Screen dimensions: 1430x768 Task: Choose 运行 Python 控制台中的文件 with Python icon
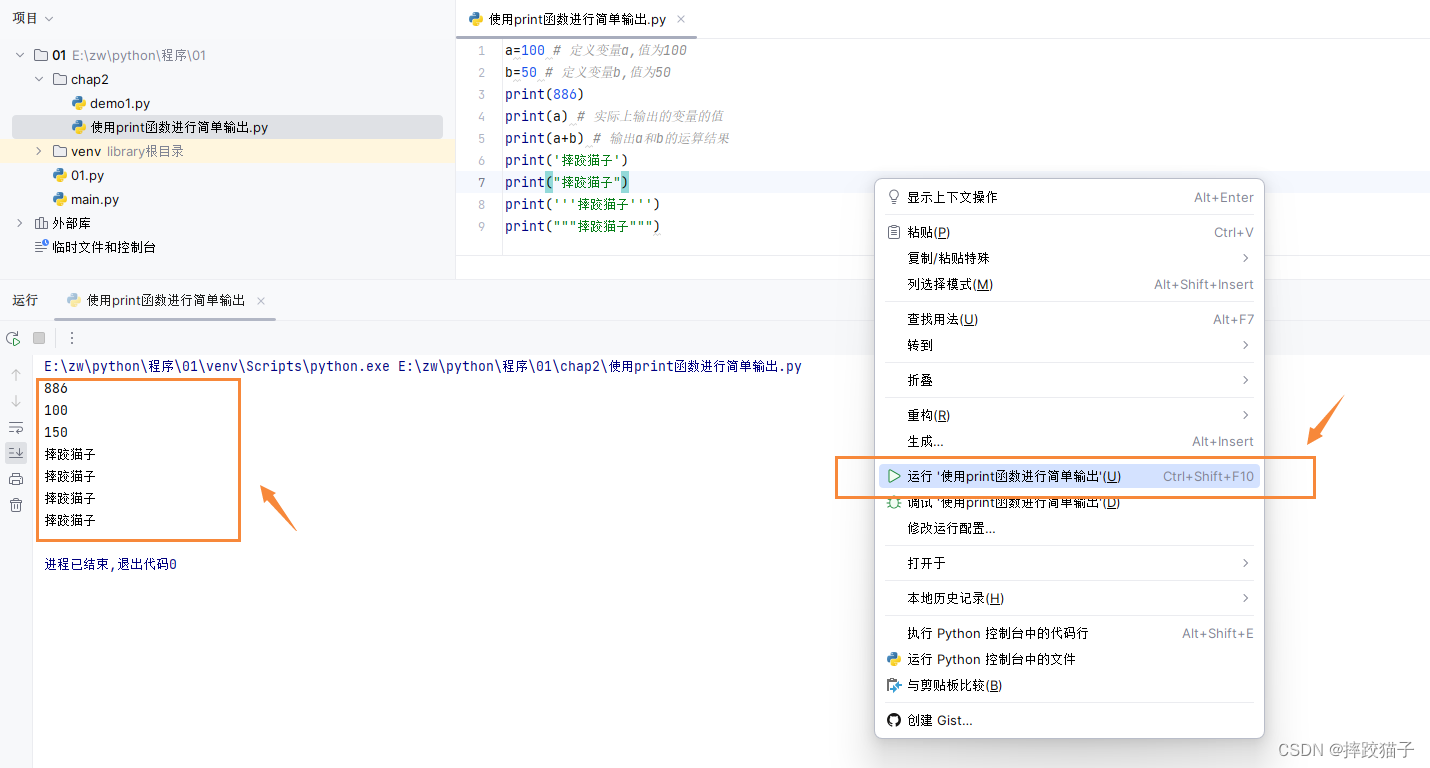(x=1069, y=659)
